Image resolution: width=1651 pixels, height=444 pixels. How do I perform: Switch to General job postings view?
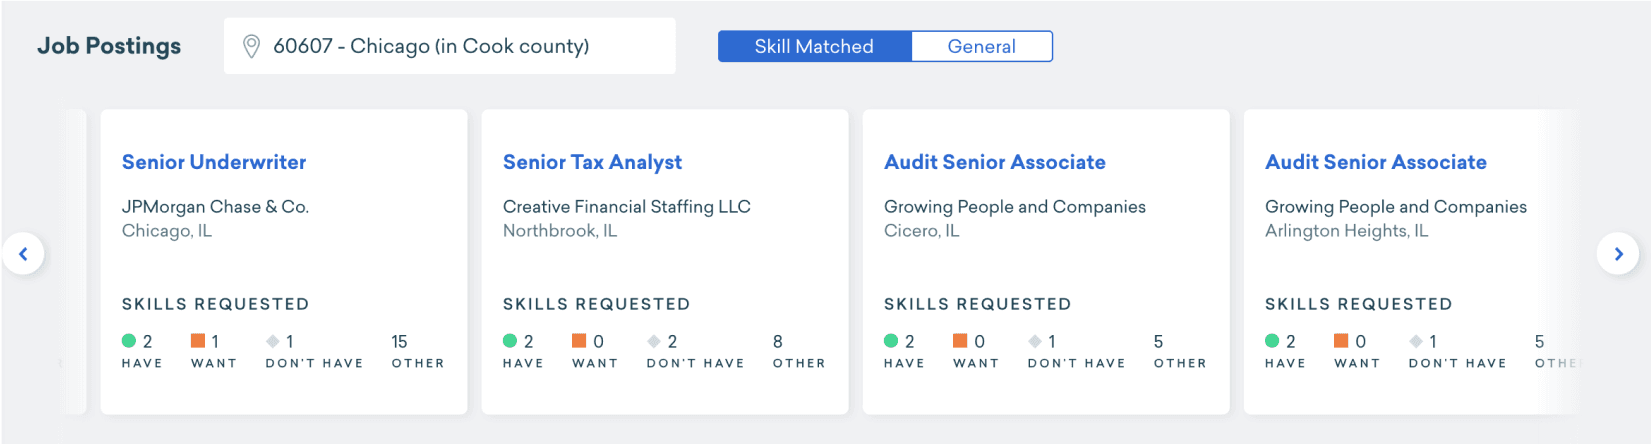coord(981,46)
